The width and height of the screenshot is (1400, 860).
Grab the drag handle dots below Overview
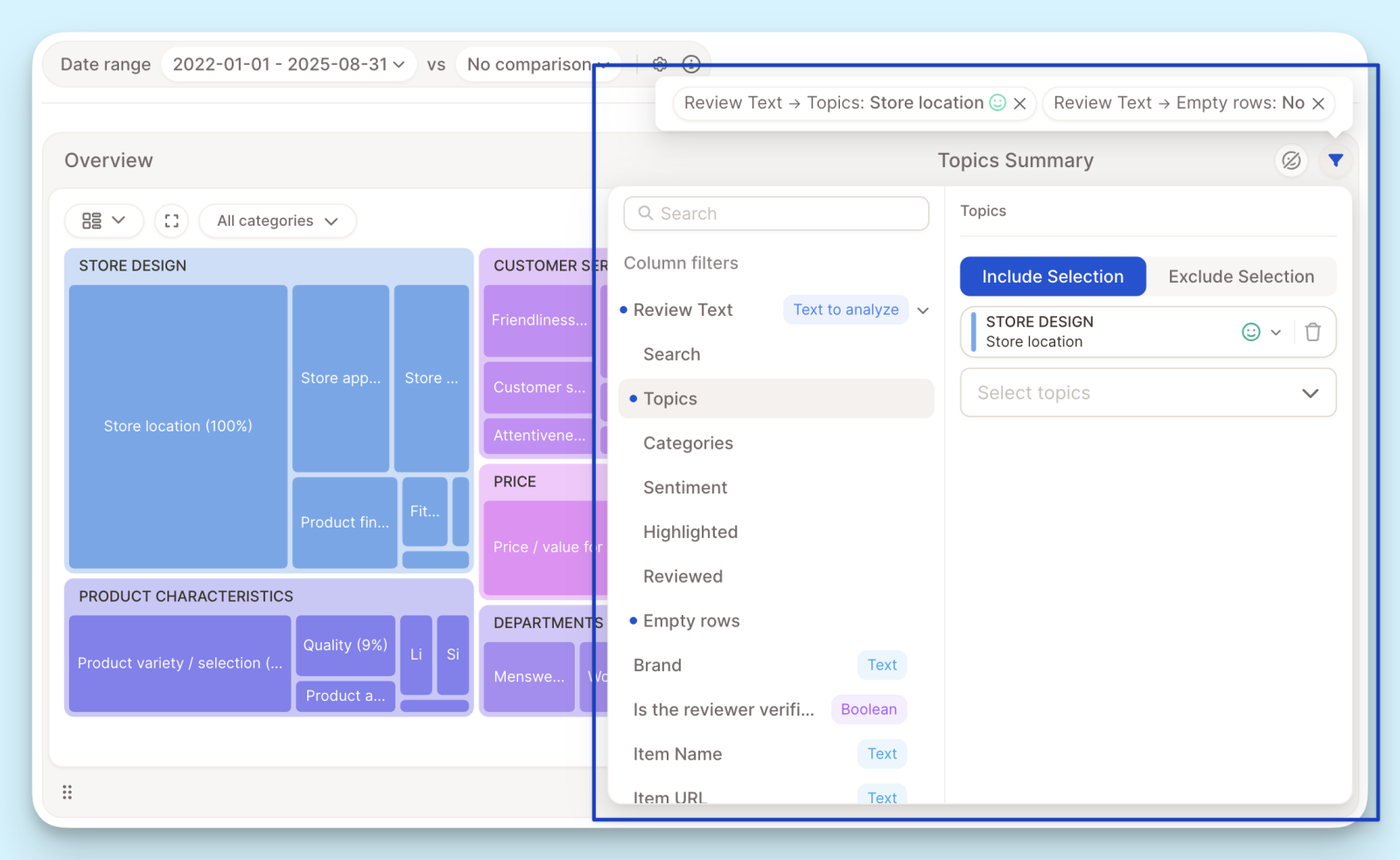pyautogui.click(x=67, y=792)
